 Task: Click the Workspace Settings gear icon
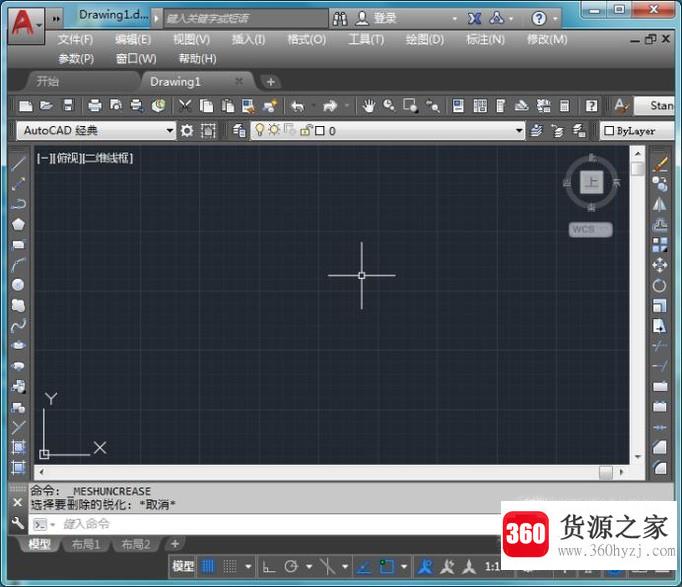coord(187,130)
